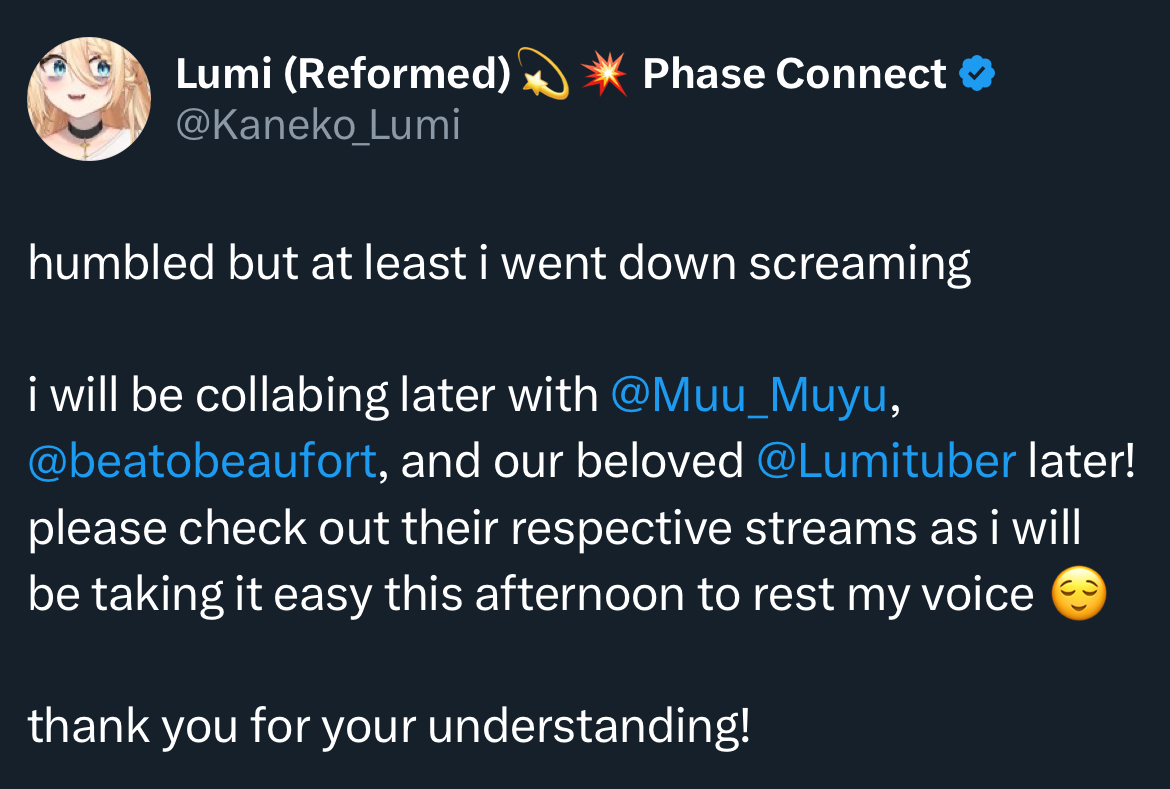Open Lumi's profile avatar picture
1170x789 pixels.
(89, 99)
